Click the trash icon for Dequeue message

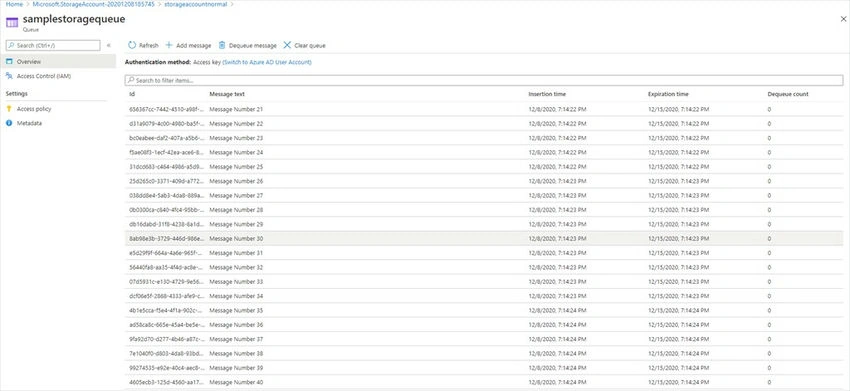(x=222, y=46)
